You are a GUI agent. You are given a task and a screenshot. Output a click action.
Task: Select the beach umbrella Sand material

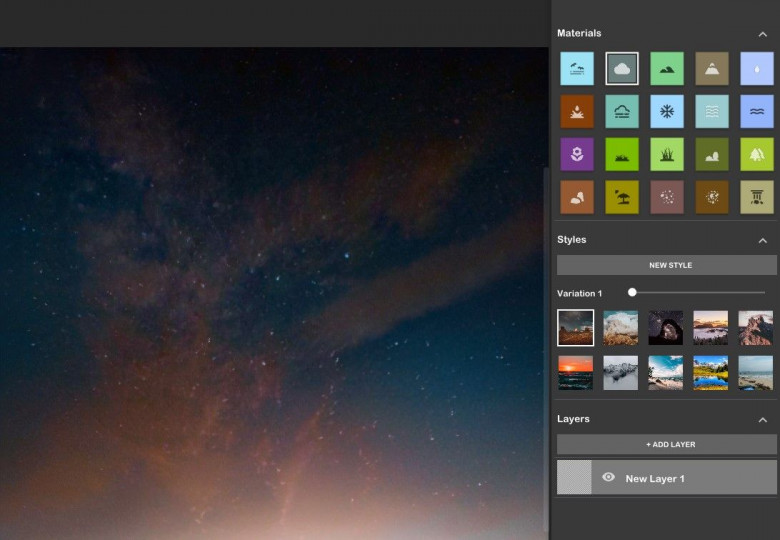point(621,197)
